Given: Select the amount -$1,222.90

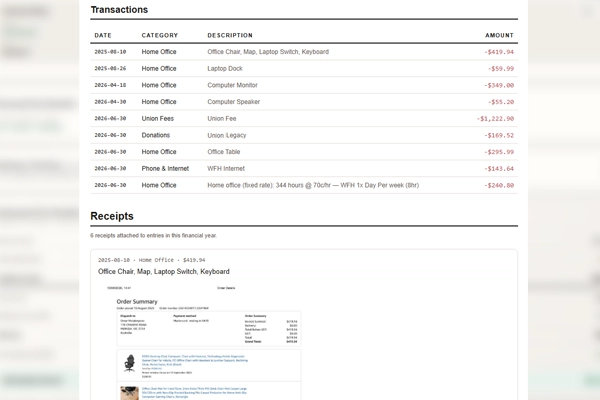Looking at the screenshot, I should [495, 118].
